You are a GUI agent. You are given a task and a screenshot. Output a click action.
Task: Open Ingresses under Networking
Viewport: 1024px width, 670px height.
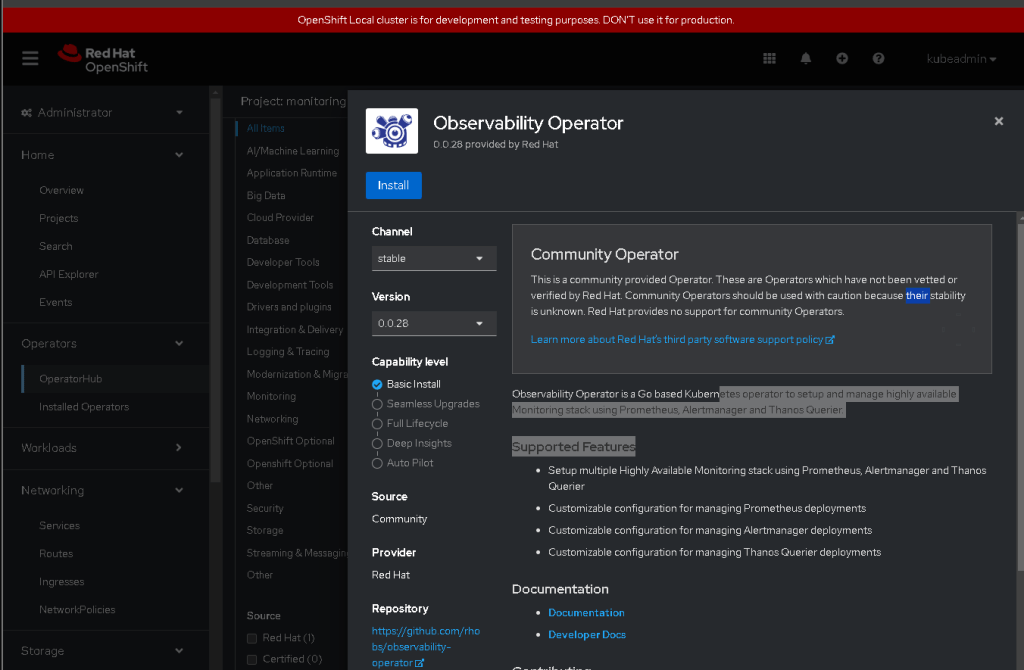[x=61, y=582]
